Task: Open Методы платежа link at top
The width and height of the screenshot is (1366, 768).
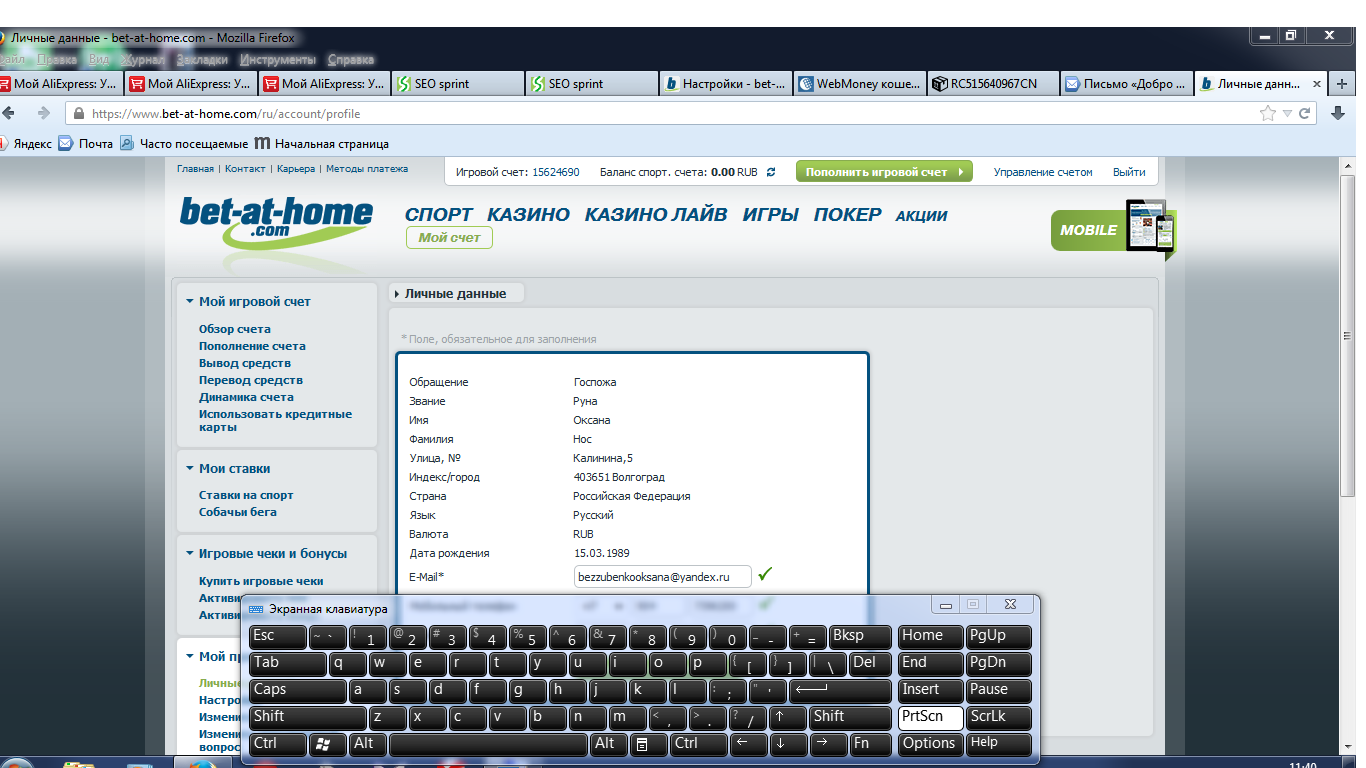Action: pyautogui.click(x=367, y=169)
